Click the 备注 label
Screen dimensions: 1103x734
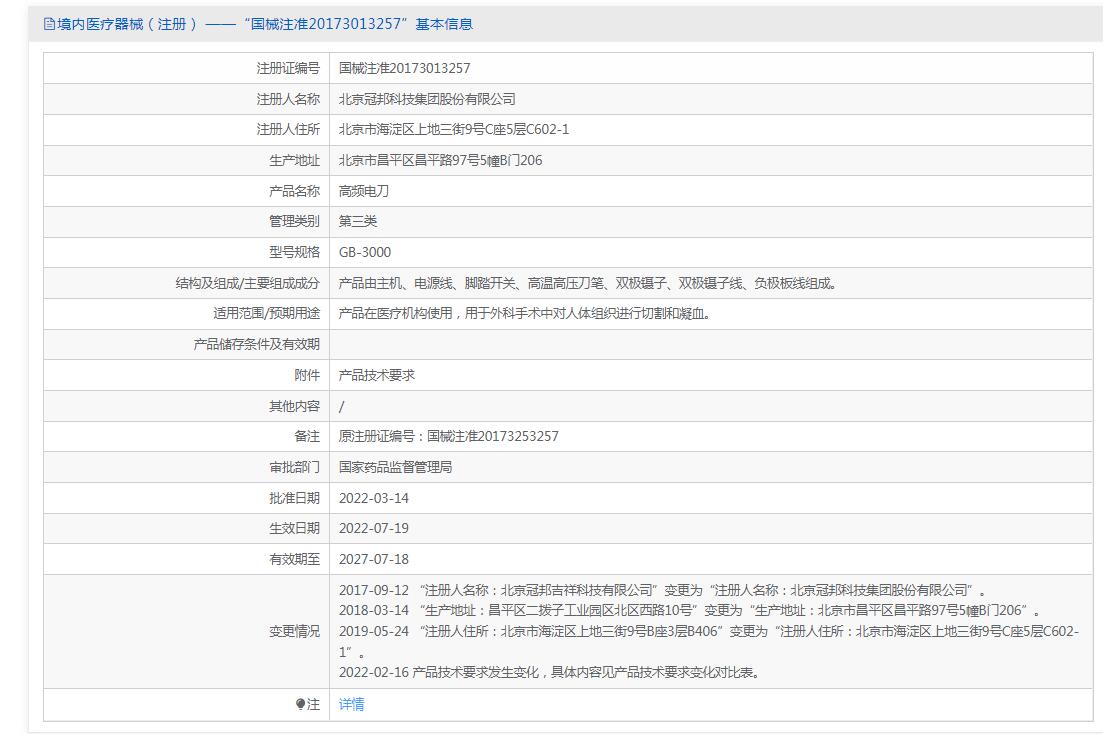tap(307, 436)
